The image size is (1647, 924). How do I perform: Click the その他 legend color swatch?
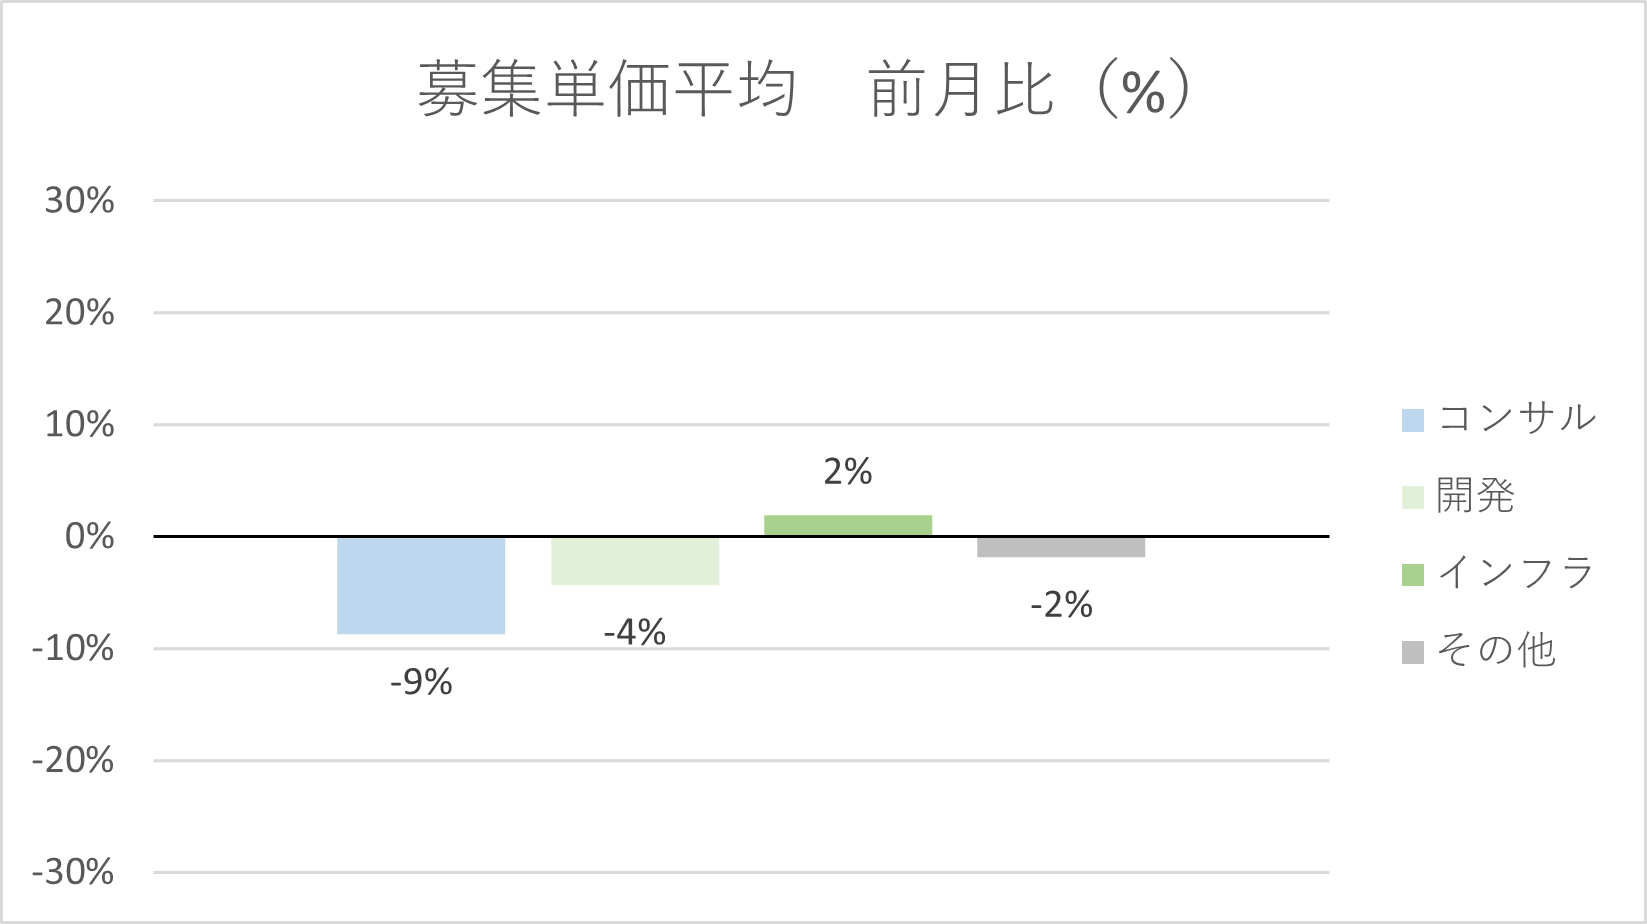[1412, 653]
